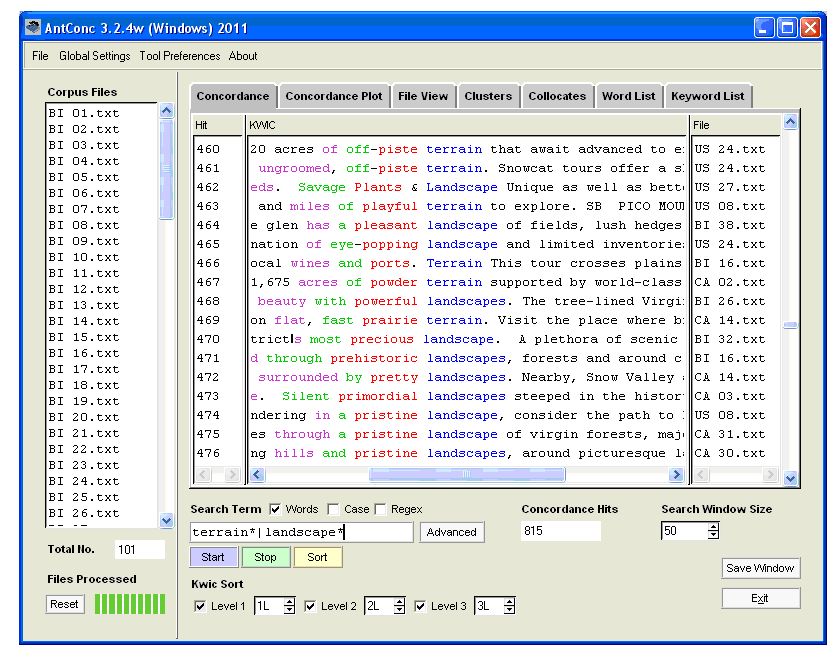The width and height of the screenshot is (836, 662).
Task: Increase Level 2 sort value arrow
Action: tap(399, 602)
